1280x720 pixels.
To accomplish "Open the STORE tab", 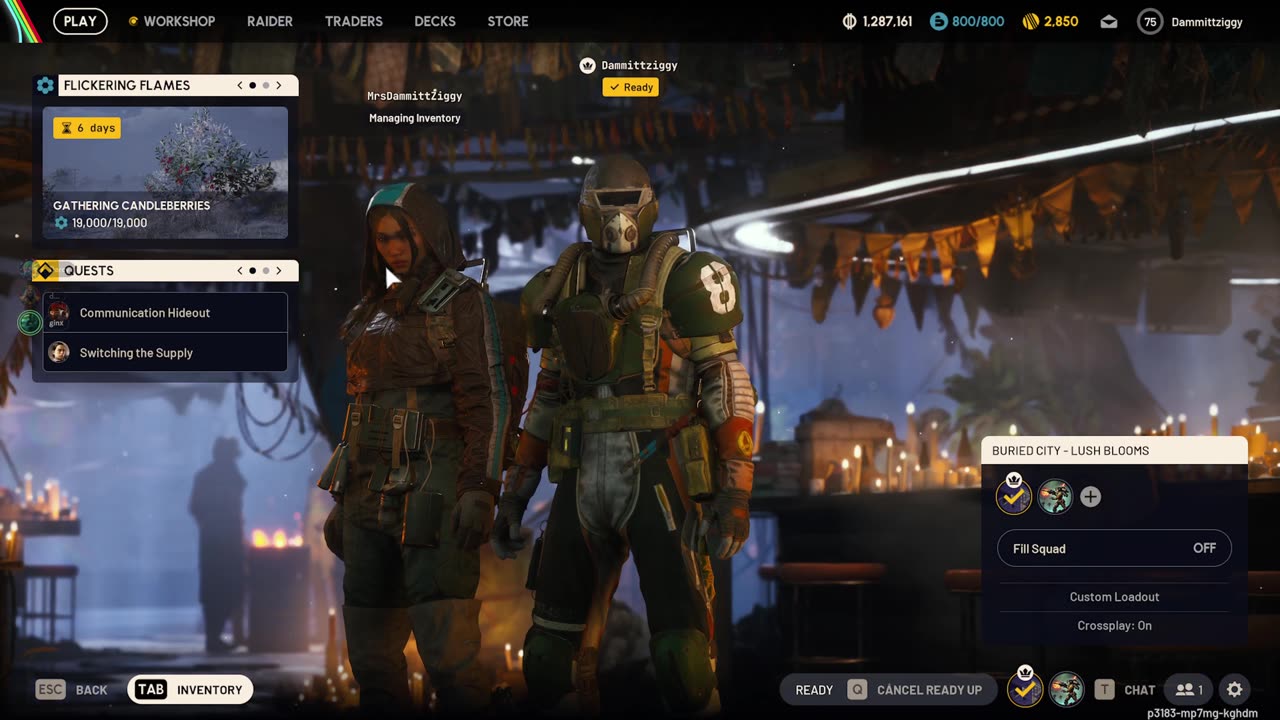I will (x=508, y=21).
